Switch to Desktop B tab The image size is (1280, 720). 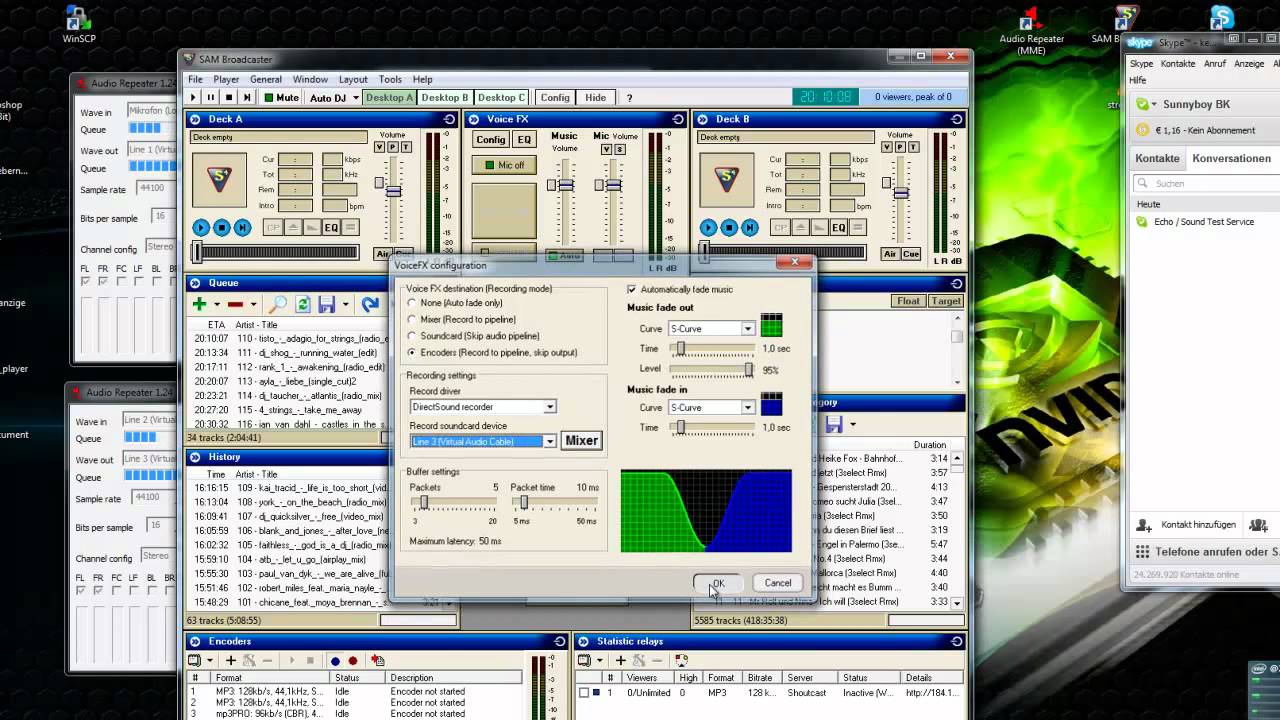(444, 98)
